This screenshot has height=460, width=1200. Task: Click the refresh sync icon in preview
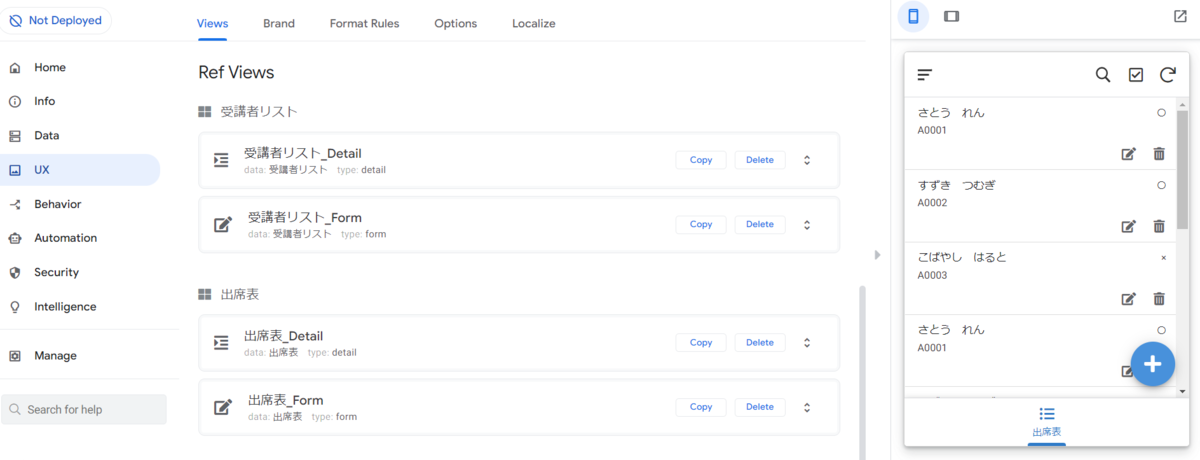[x=1167, y=75]
